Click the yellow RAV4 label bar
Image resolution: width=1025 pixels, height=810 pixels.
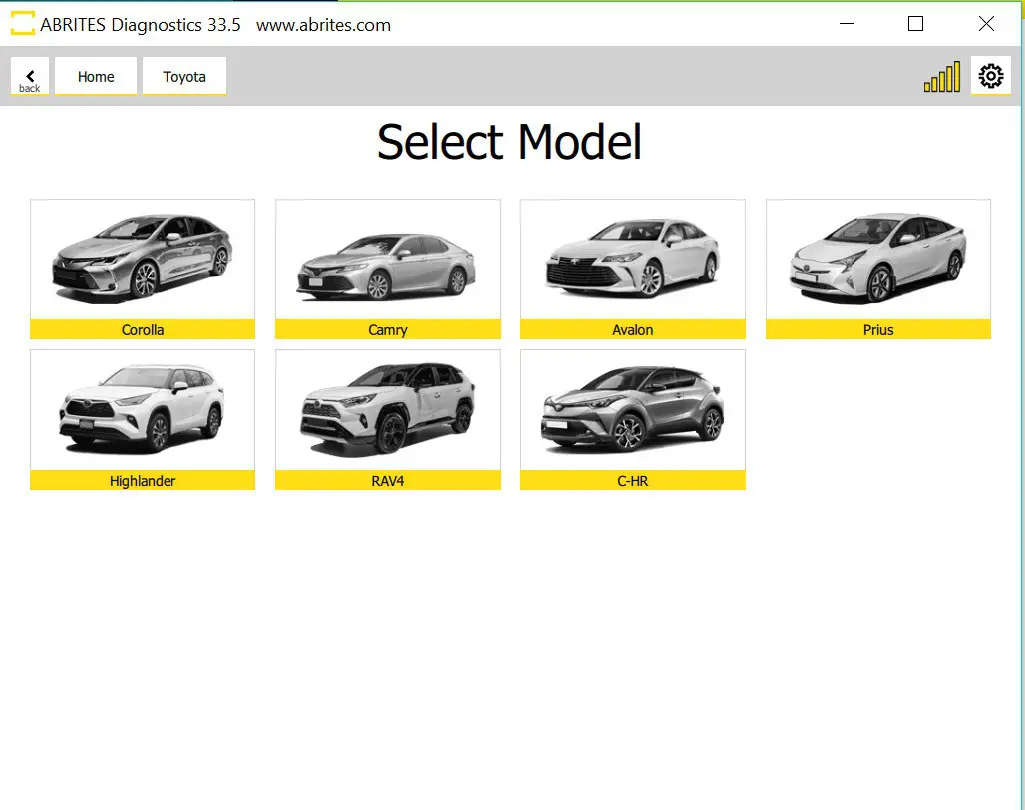[387, 480]
